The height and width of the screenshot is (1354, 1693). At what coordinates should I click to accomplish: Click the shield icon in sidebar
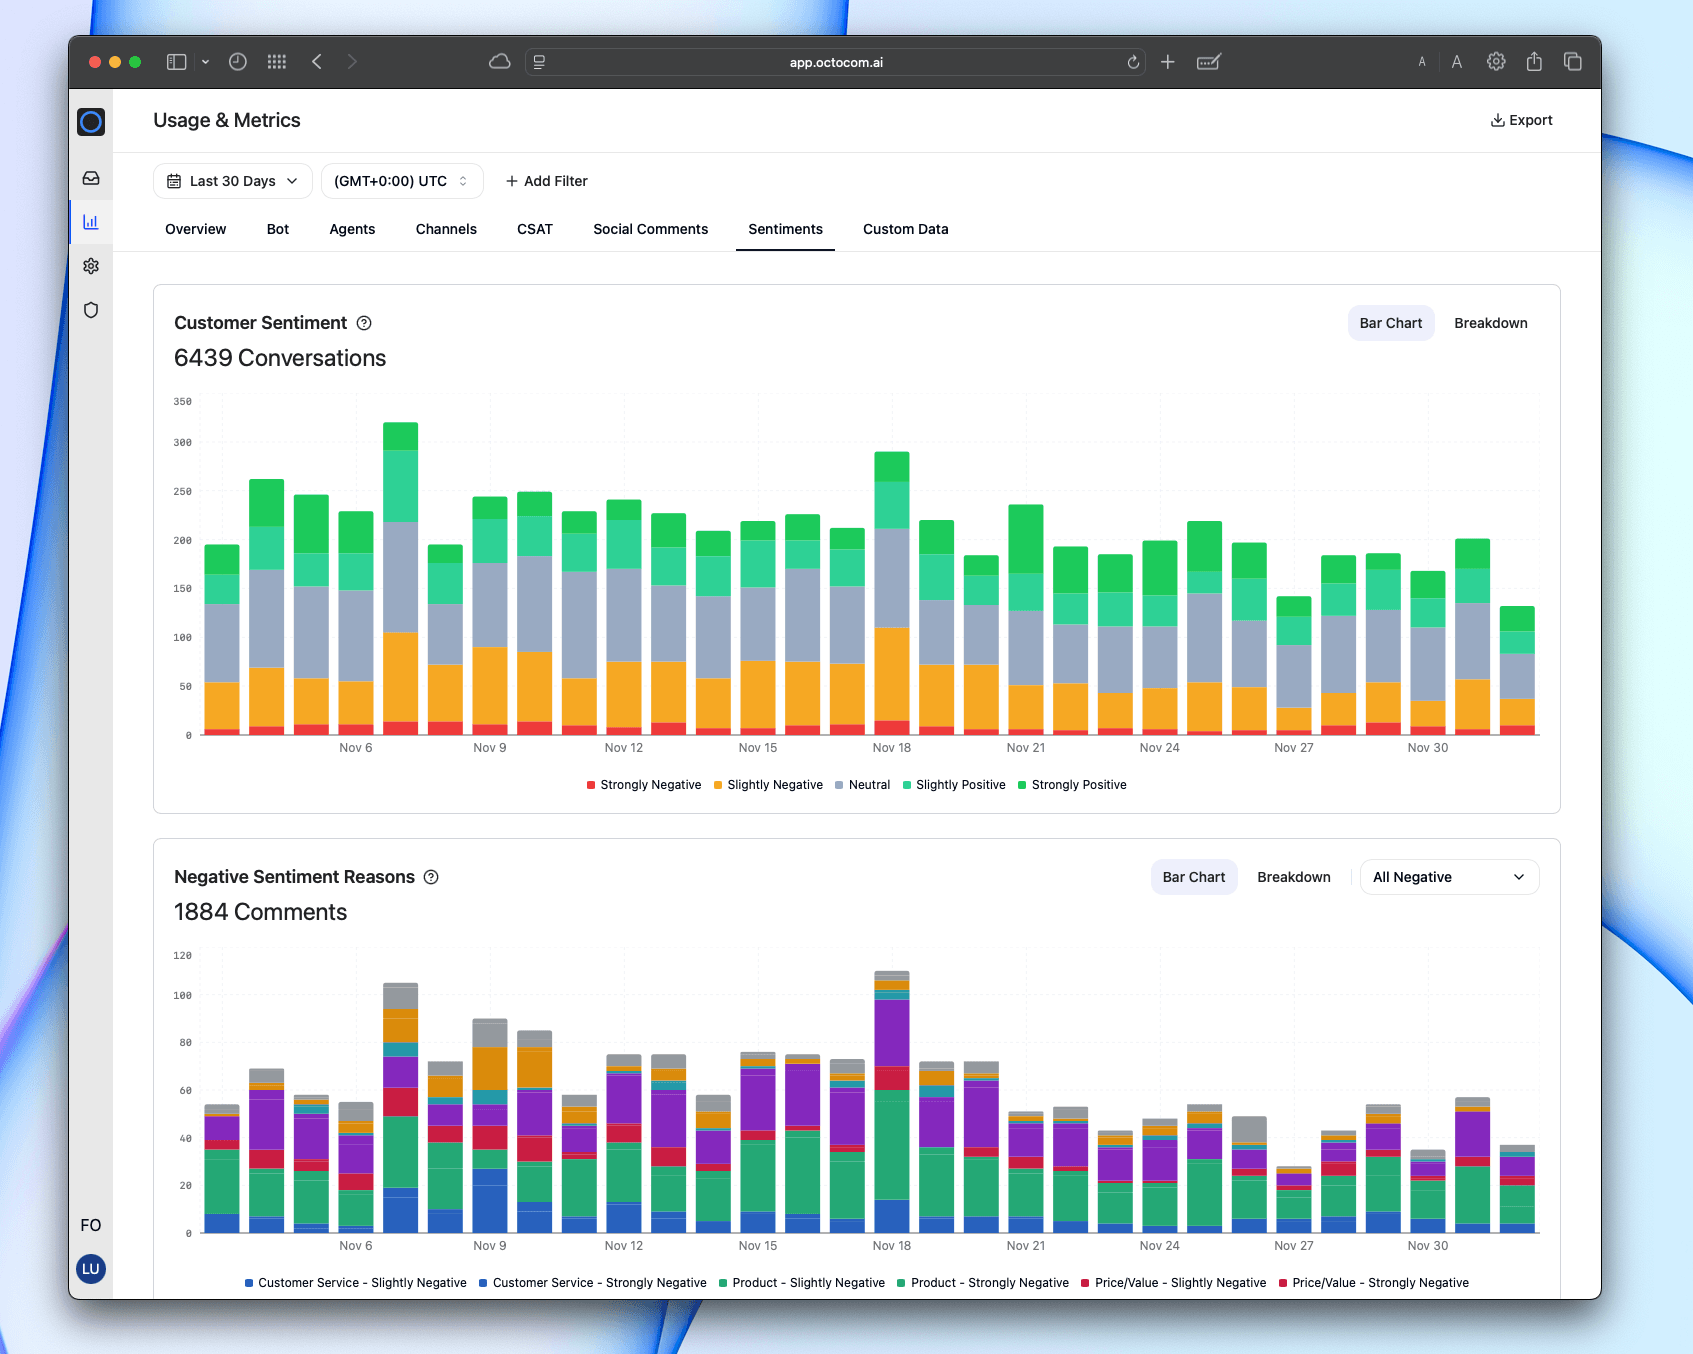(91, 310)
